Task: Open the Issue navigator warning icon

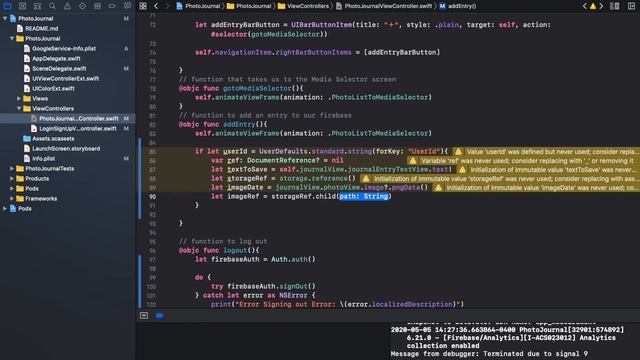Action: 67,6
